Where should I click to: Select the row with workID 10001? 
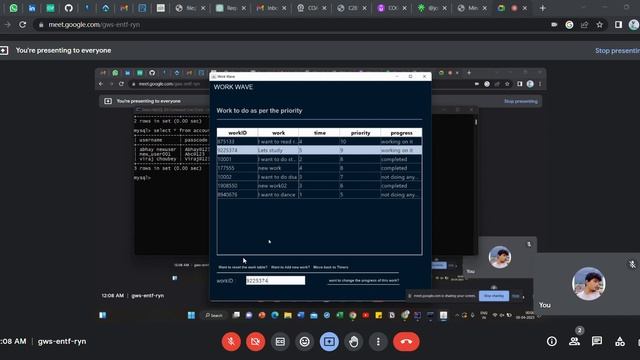pyautogui.click(x=319, y=160)
